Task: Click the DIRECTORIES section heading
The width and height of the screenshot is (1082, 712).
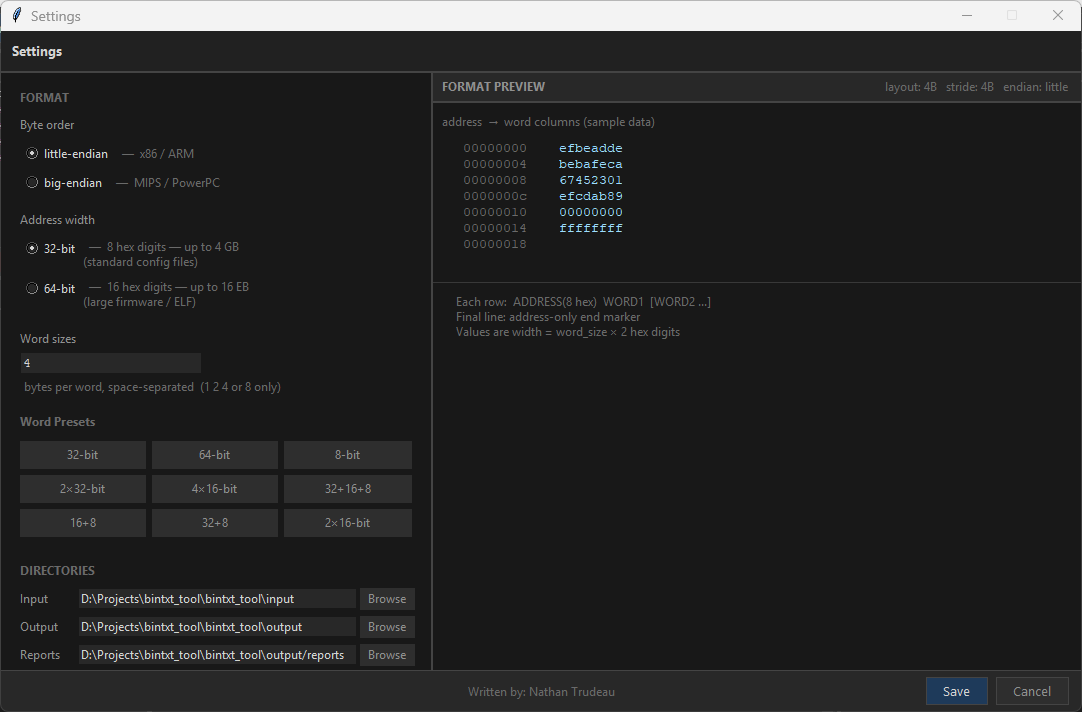Action: (x=57, y=571)
